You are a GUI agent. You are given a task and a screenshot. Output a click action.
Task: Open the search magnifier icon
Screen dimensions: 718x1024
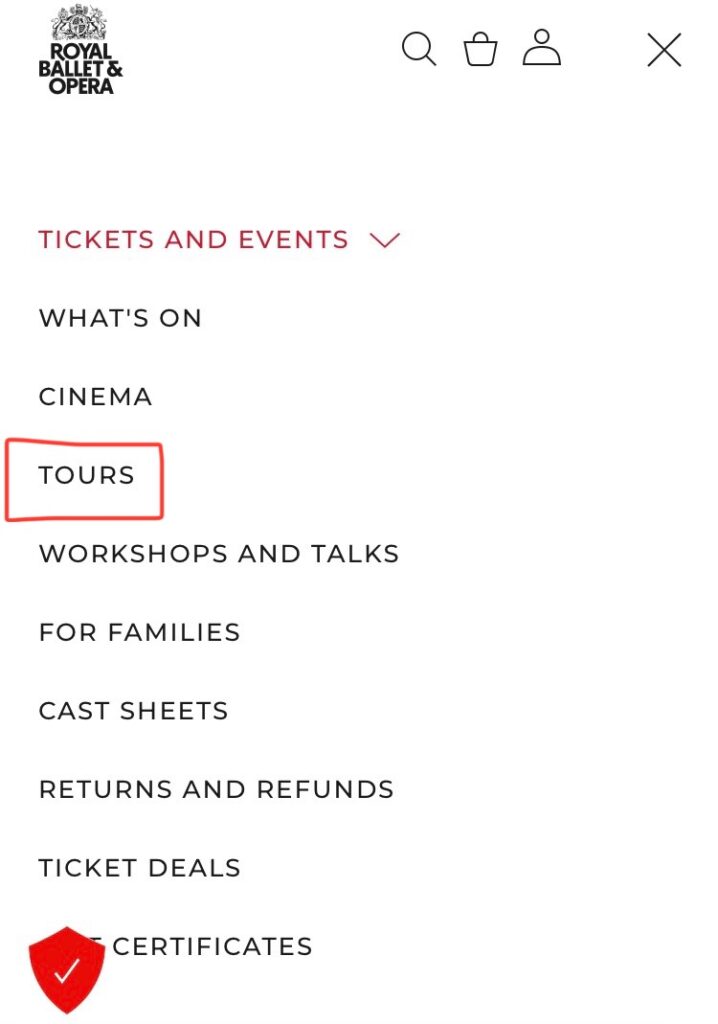coord(419,49)
